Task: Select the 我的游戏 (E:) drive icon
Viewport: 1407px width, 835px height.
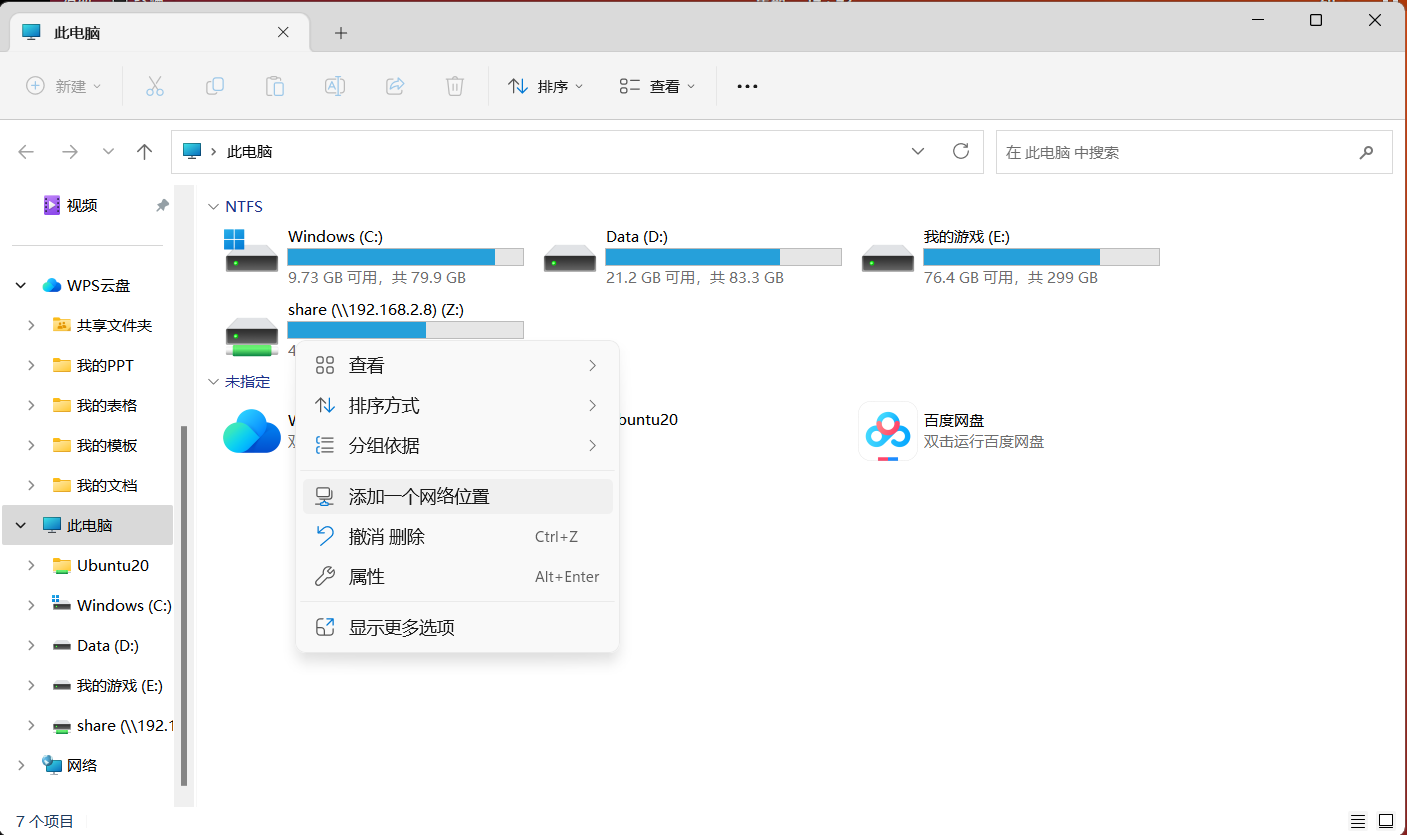Action: 887,258
